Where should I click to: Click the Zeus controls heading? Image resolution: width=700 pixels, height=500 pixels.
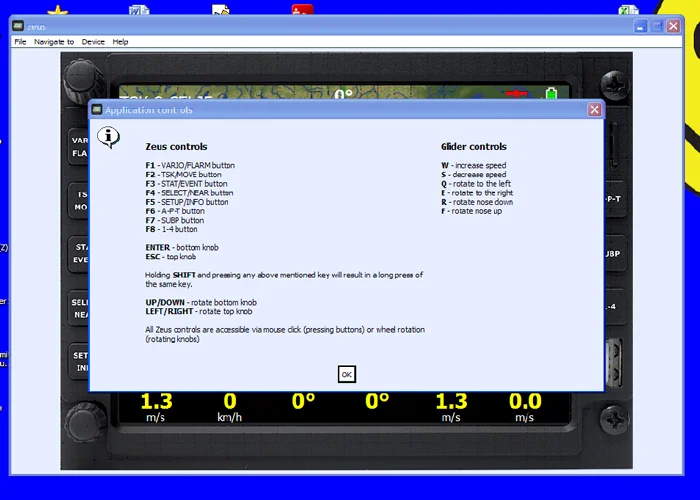[x=176, y=146]
